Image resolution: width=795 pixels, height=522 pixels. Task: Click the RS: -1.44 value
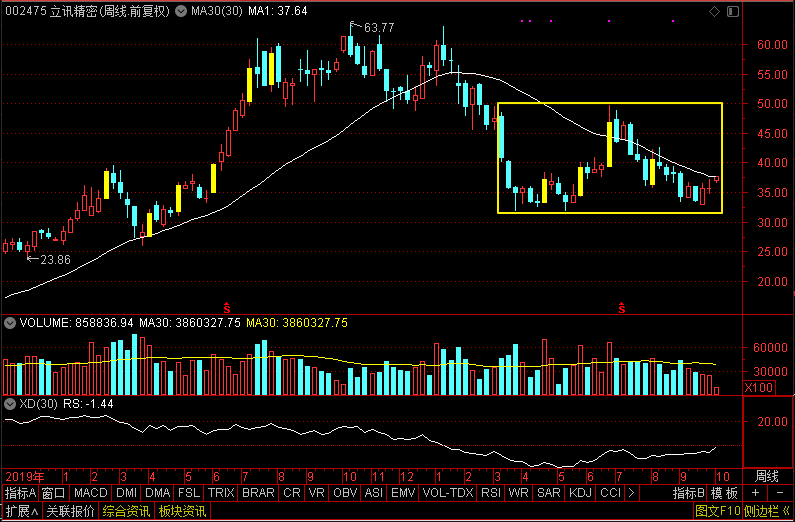88,404
